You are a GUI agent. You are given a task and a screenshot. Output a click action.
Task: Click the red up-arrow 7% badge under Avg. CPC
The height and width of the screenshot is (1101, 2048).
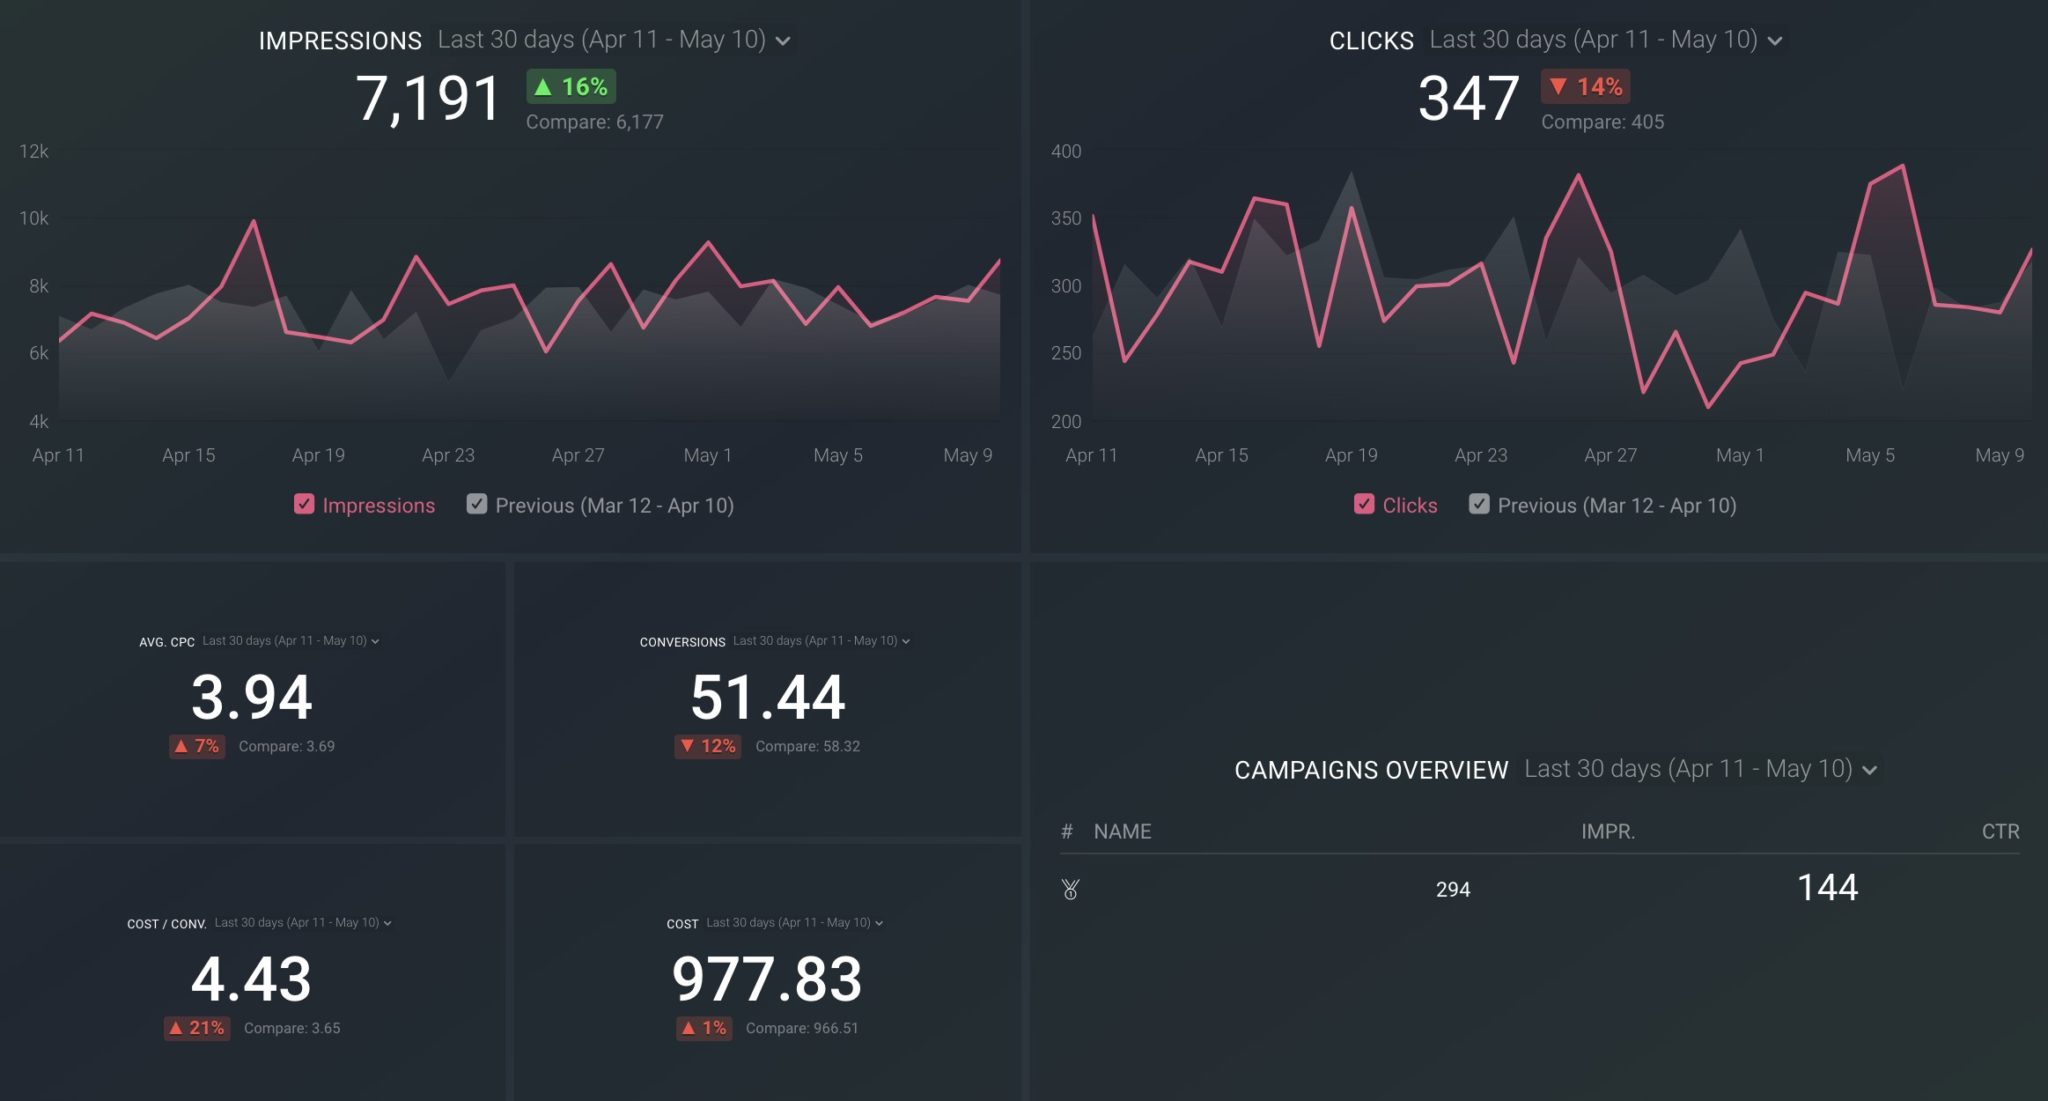coord(197,746)
